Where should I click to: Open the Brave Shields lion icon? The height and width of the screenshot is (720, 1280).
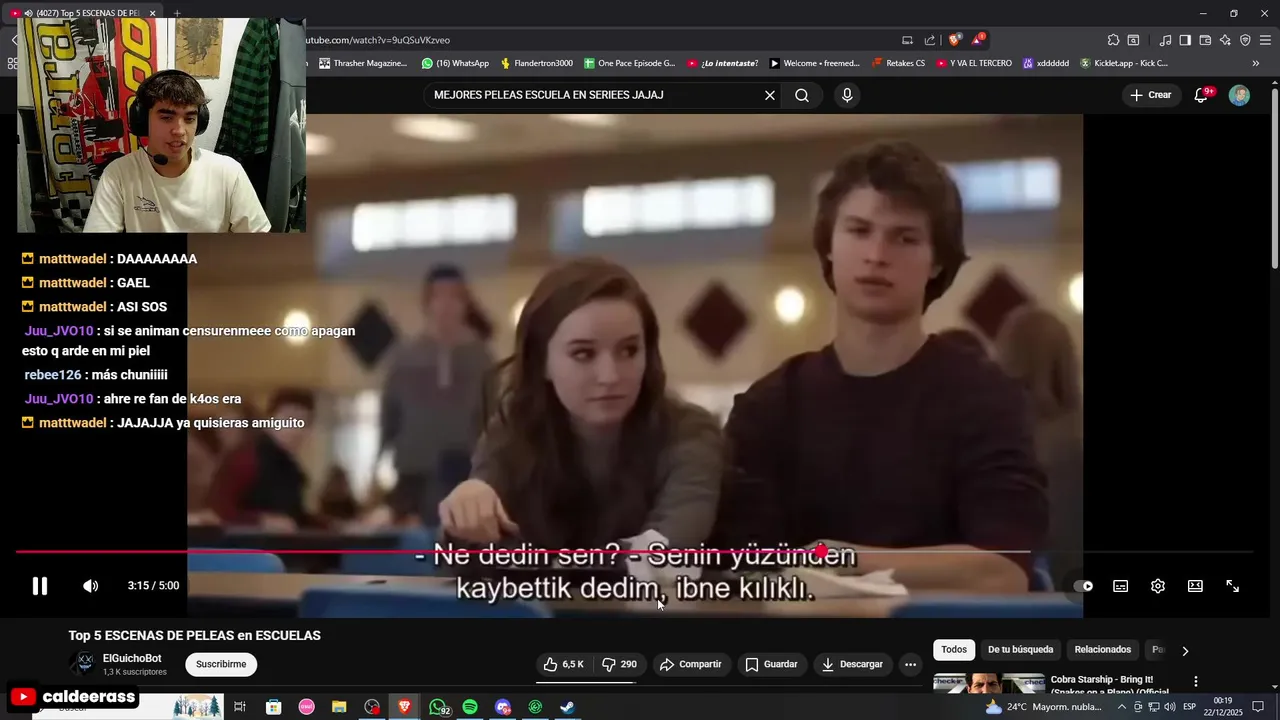[x=954, y=40]
